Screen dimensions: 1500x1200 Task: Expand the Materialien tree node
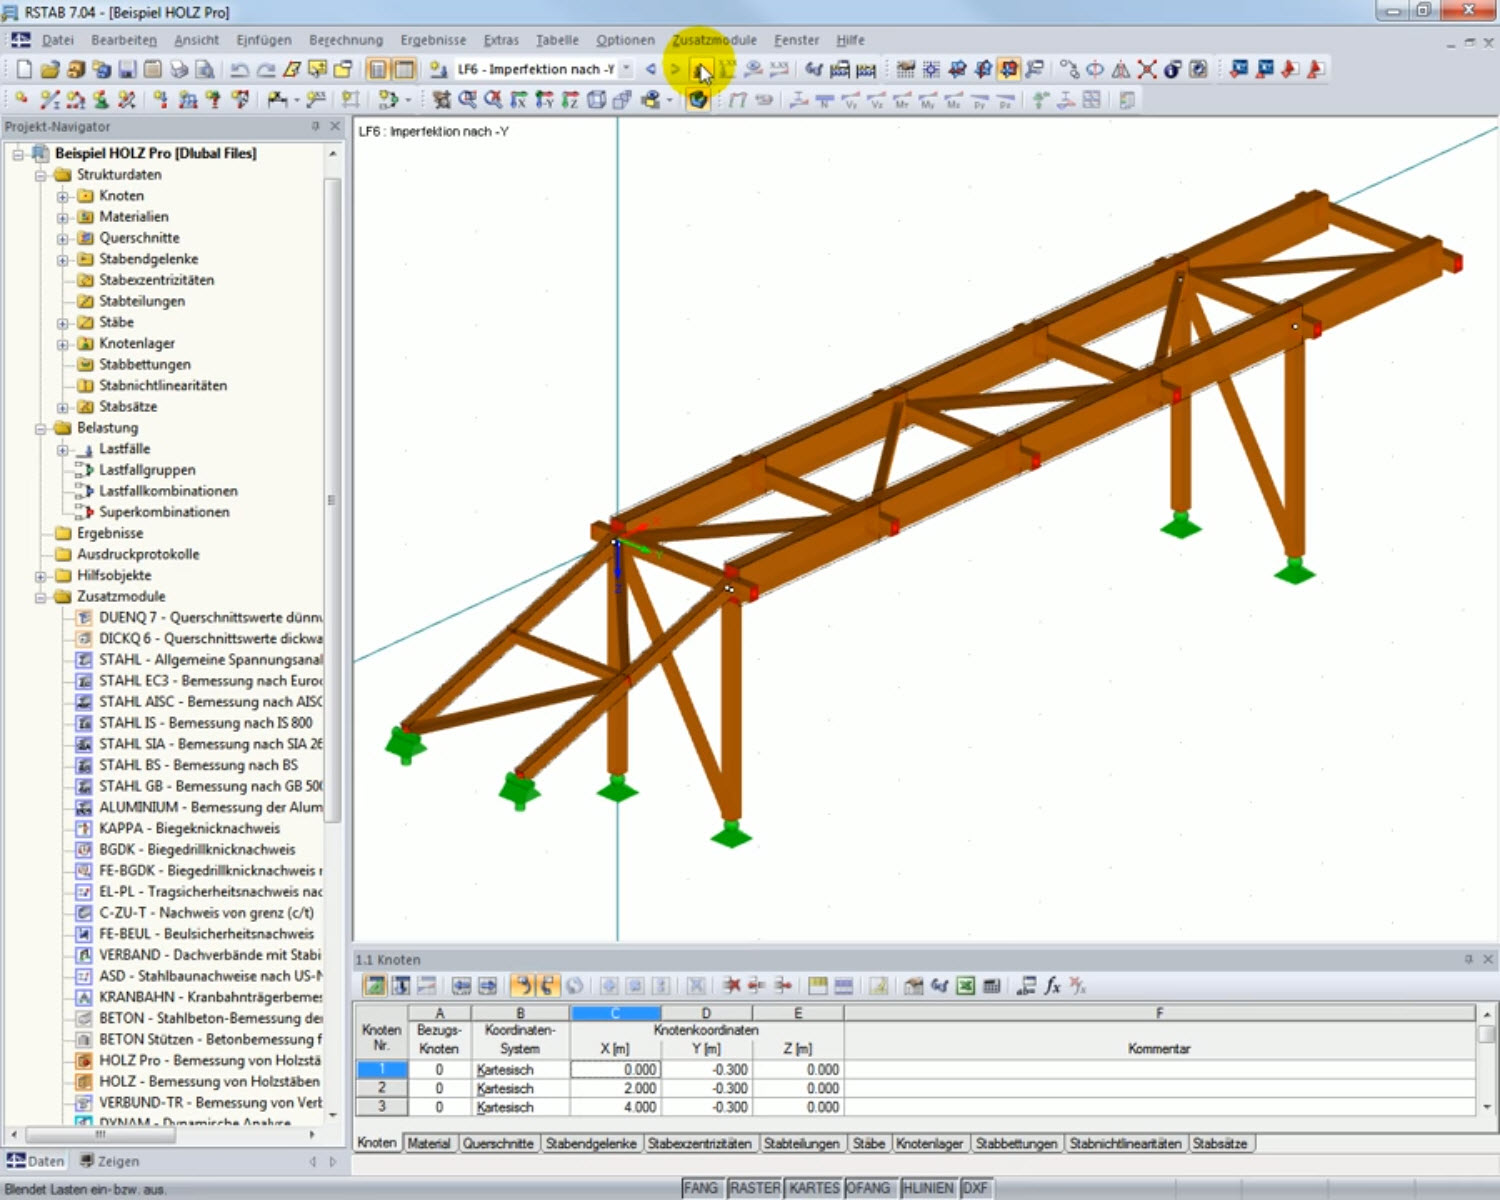62,217
